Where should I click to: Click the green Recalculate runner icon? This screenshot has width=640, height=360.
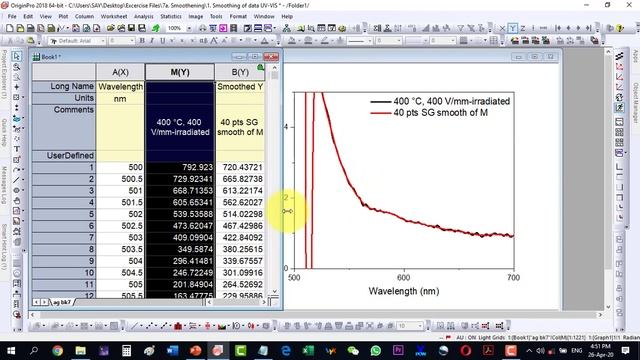click(156, 28)
